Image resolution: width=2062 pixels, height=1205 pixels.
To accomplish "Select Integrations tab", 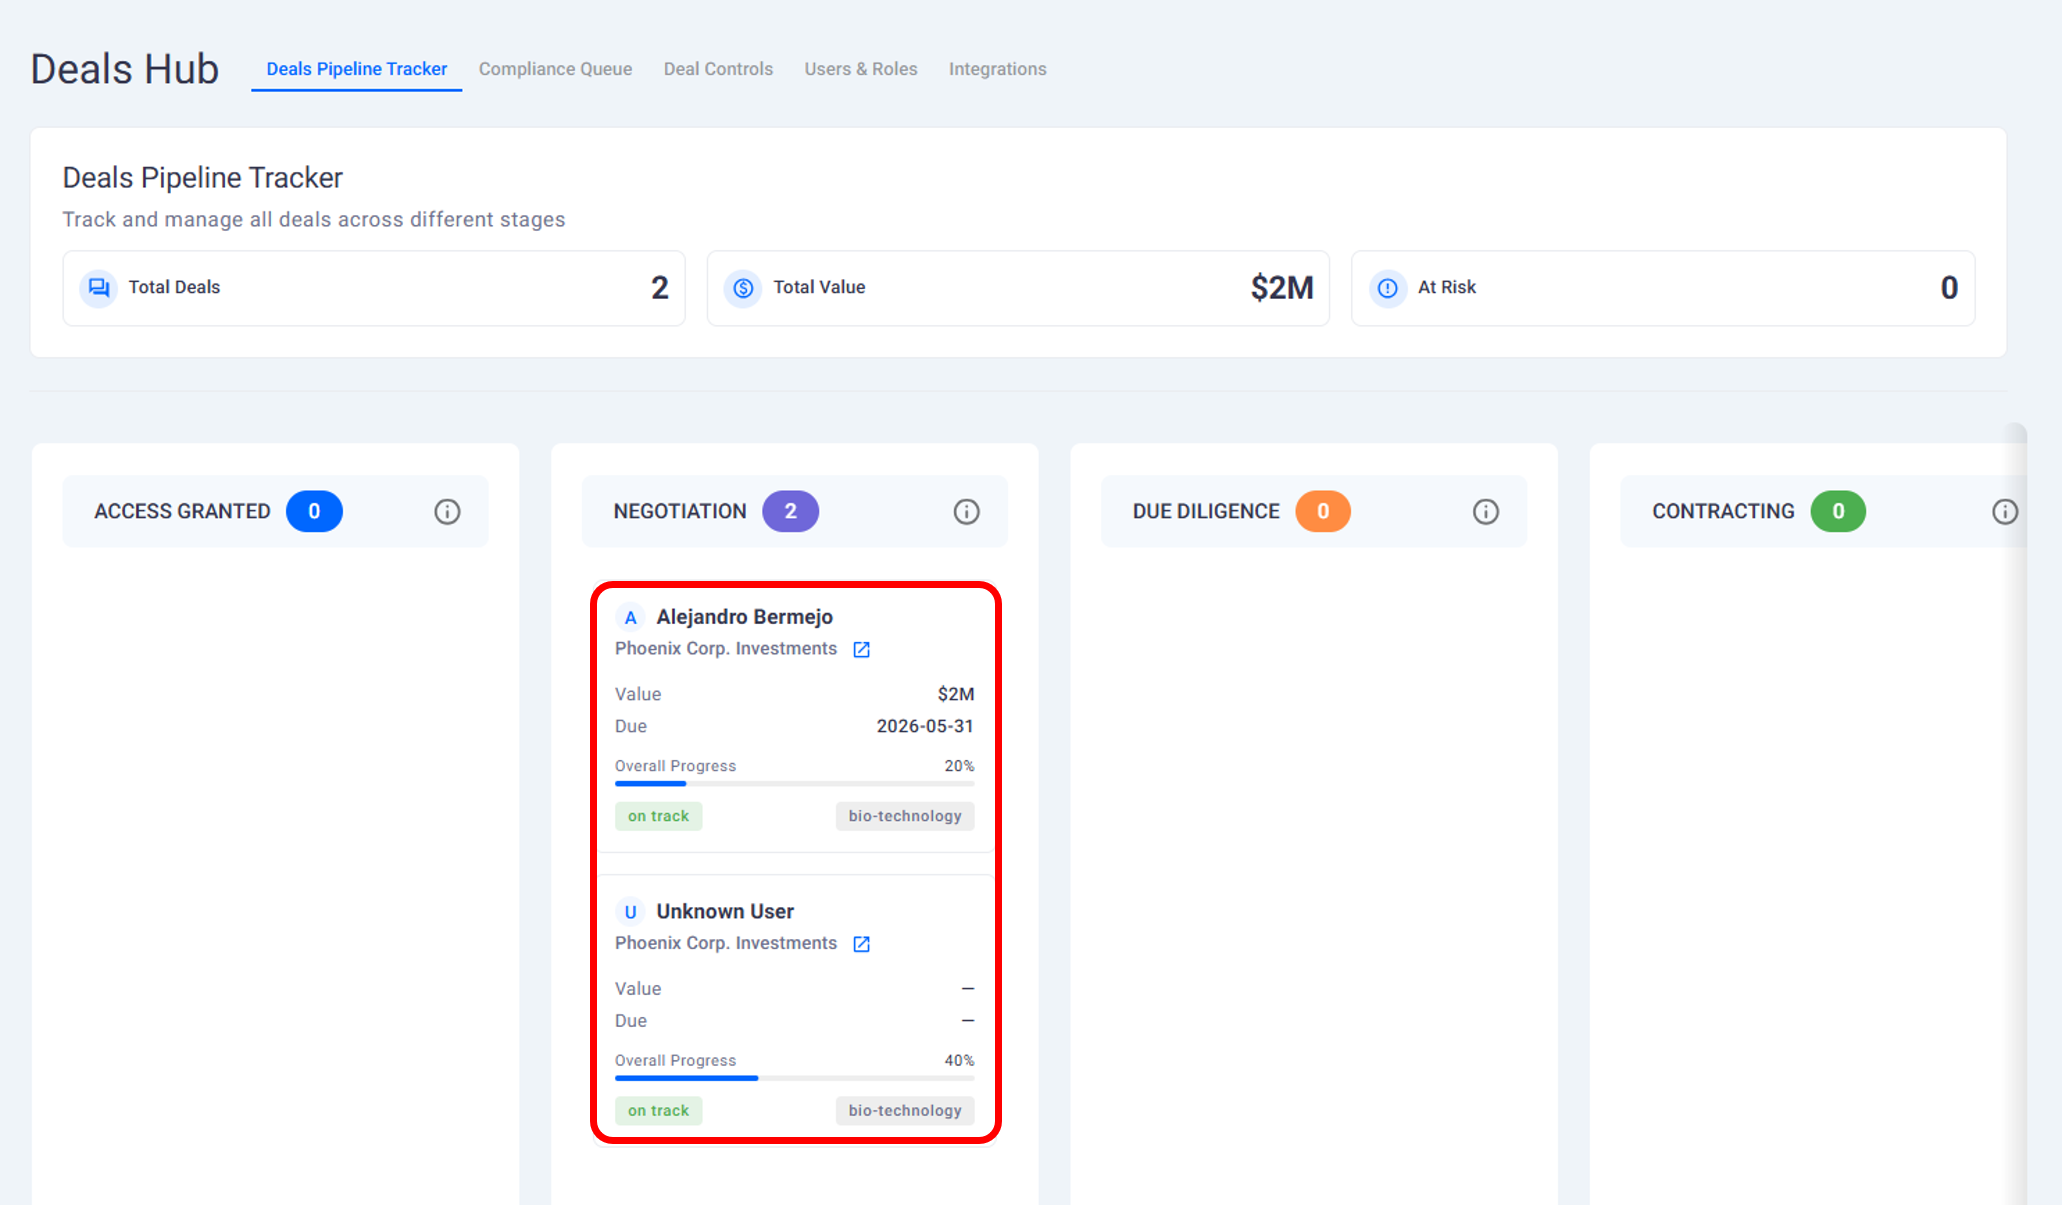I will pyautogui.click(x=997, y=69).
